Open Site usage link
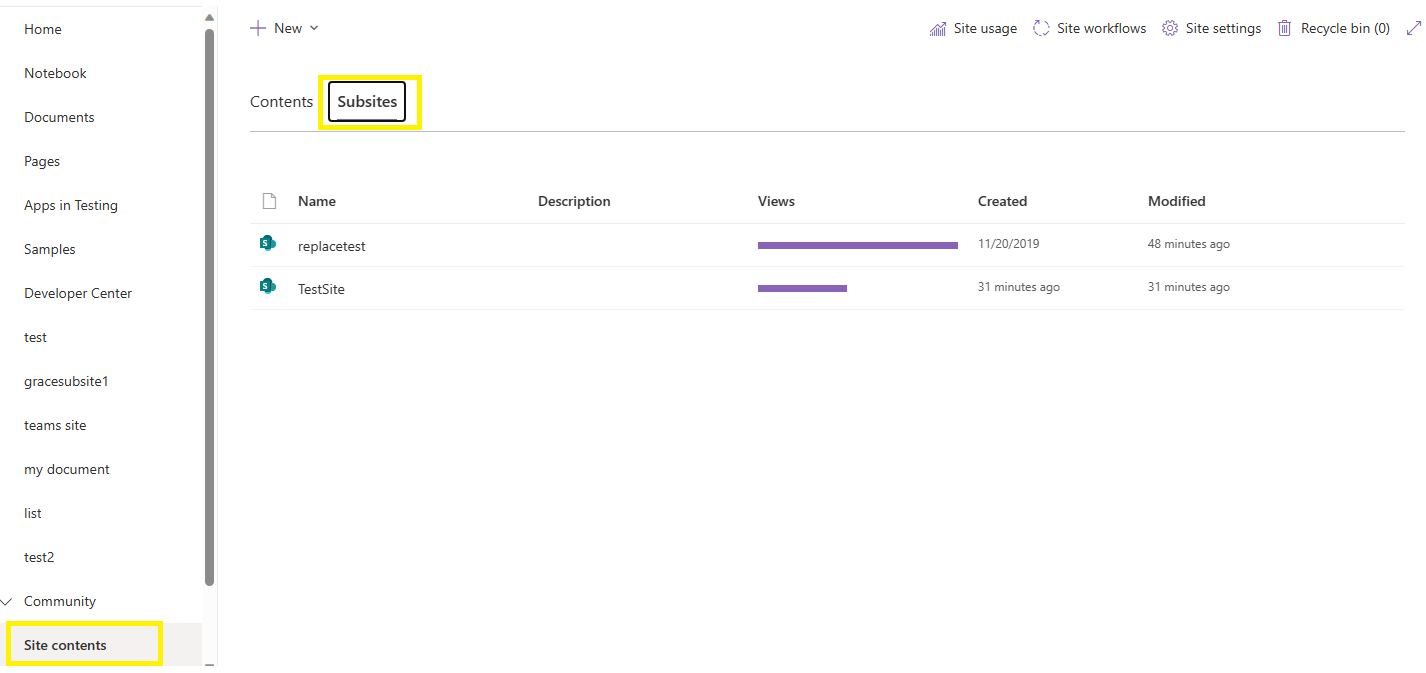 point(985,28)
